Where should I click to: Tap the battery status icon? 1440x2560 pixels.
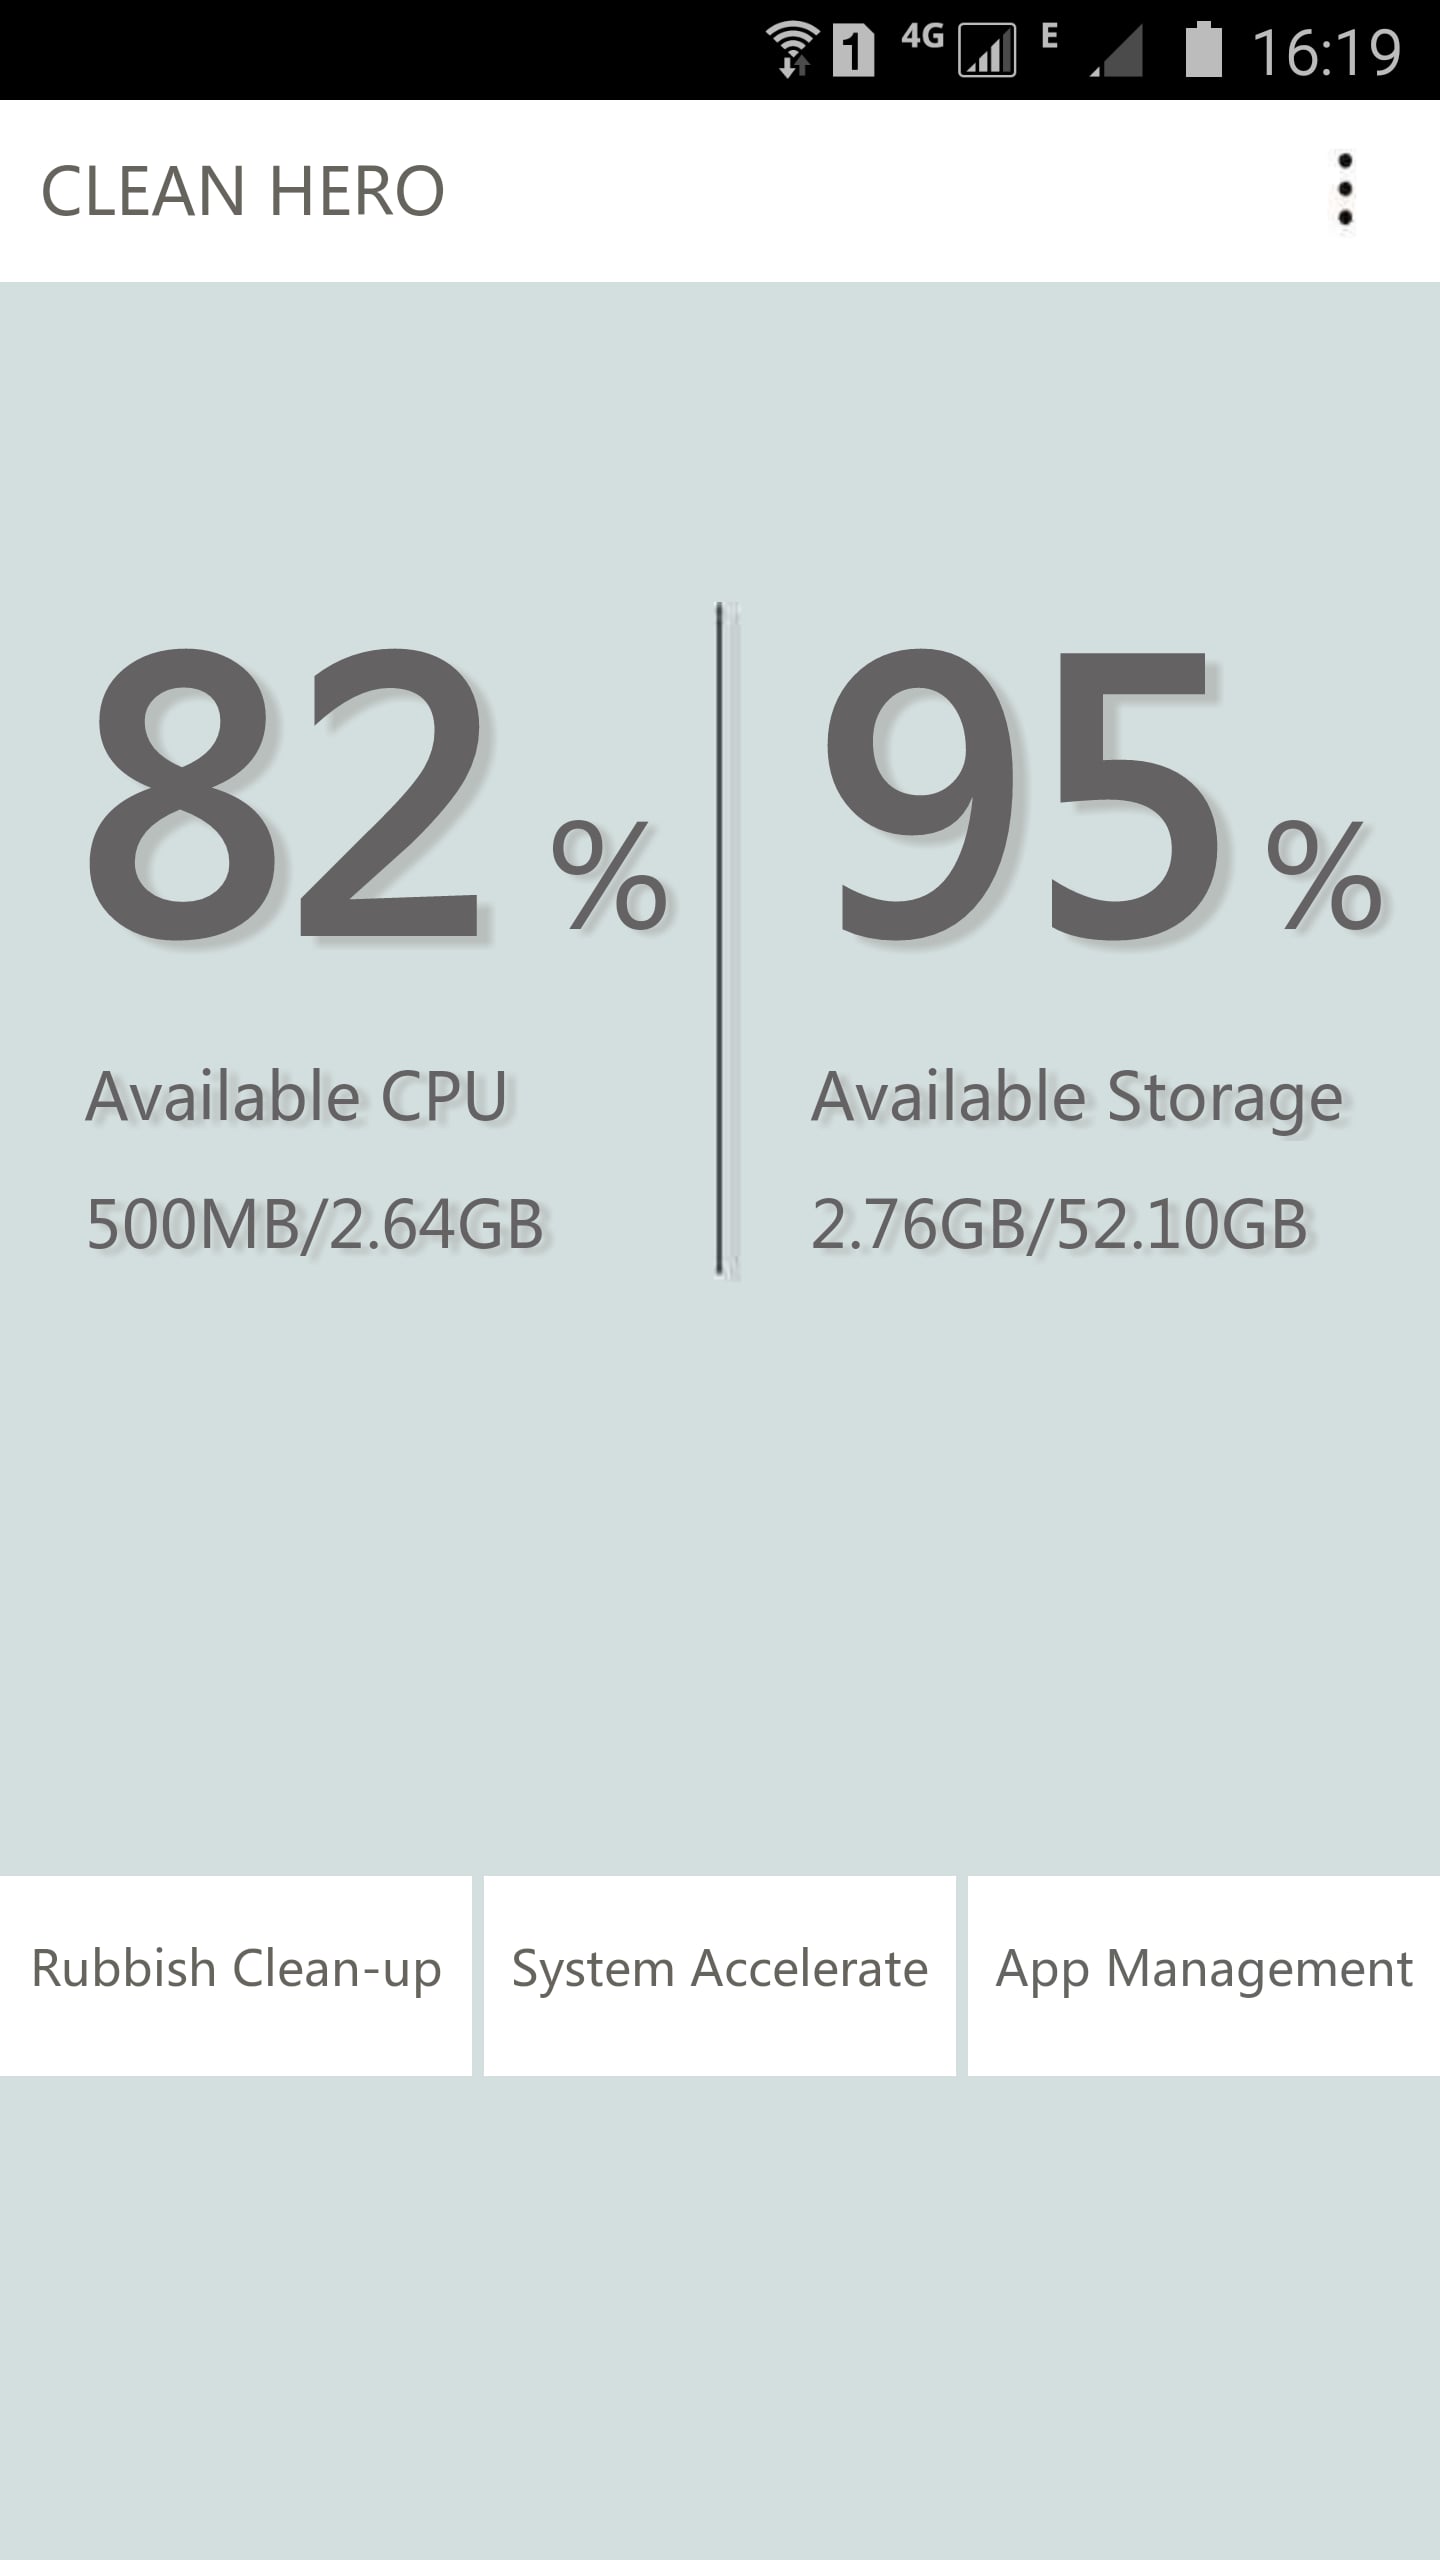coord(1203,50)
